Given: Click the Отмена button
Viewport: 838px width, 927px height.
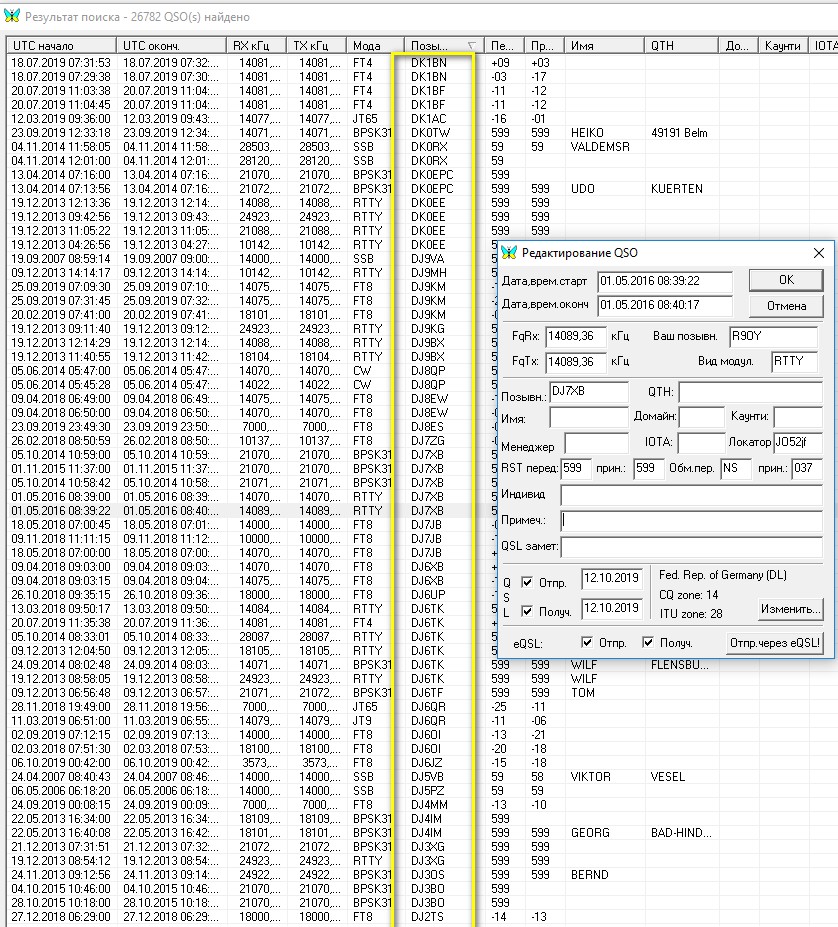Looking at the screenshot, I should (785, 305).
